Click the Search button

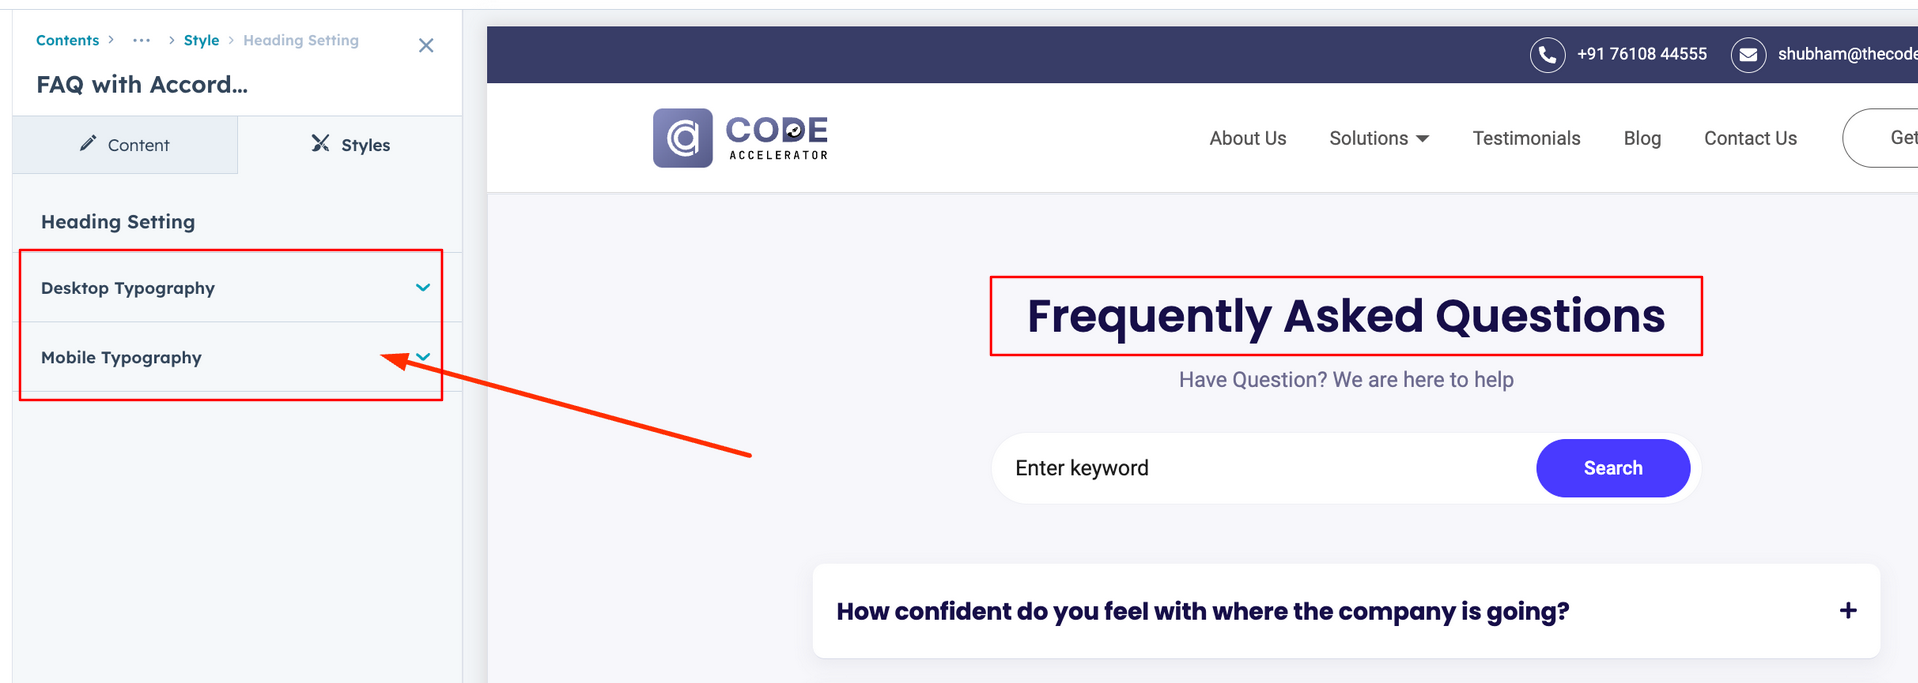[1612, 467]
